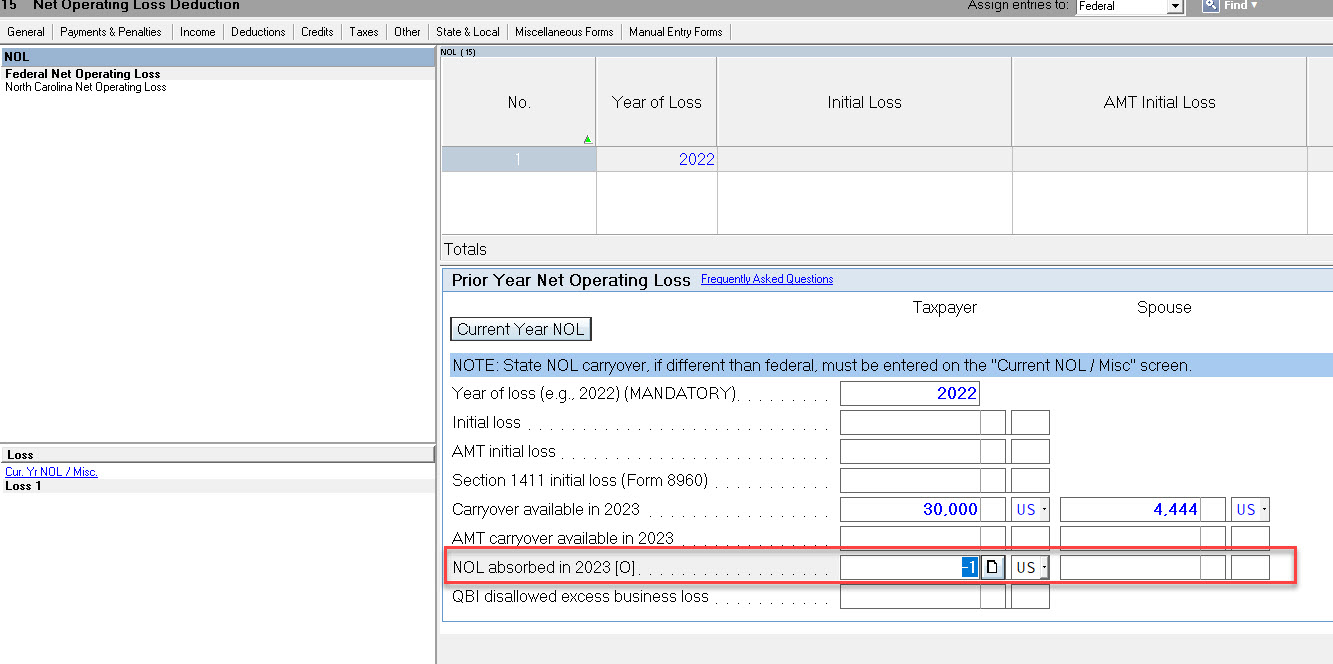Open the Manual Entry Forms tab
1333x664 pixels.
(676, 31)
